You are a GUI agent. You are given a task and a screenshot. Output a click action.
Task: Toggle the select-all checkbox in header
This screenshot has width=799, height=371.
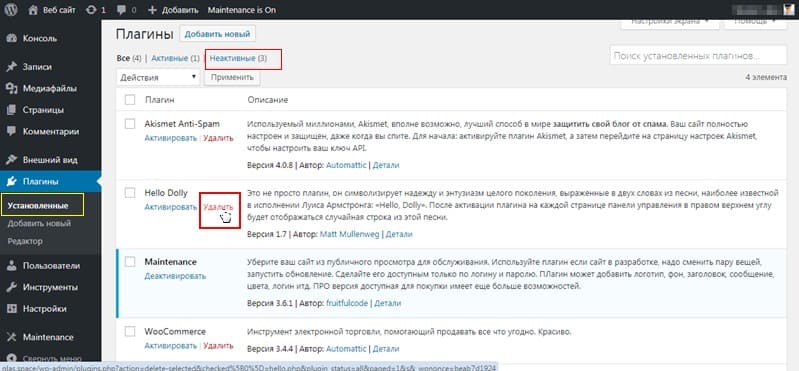pyautogui.click(x=130, y=100)
